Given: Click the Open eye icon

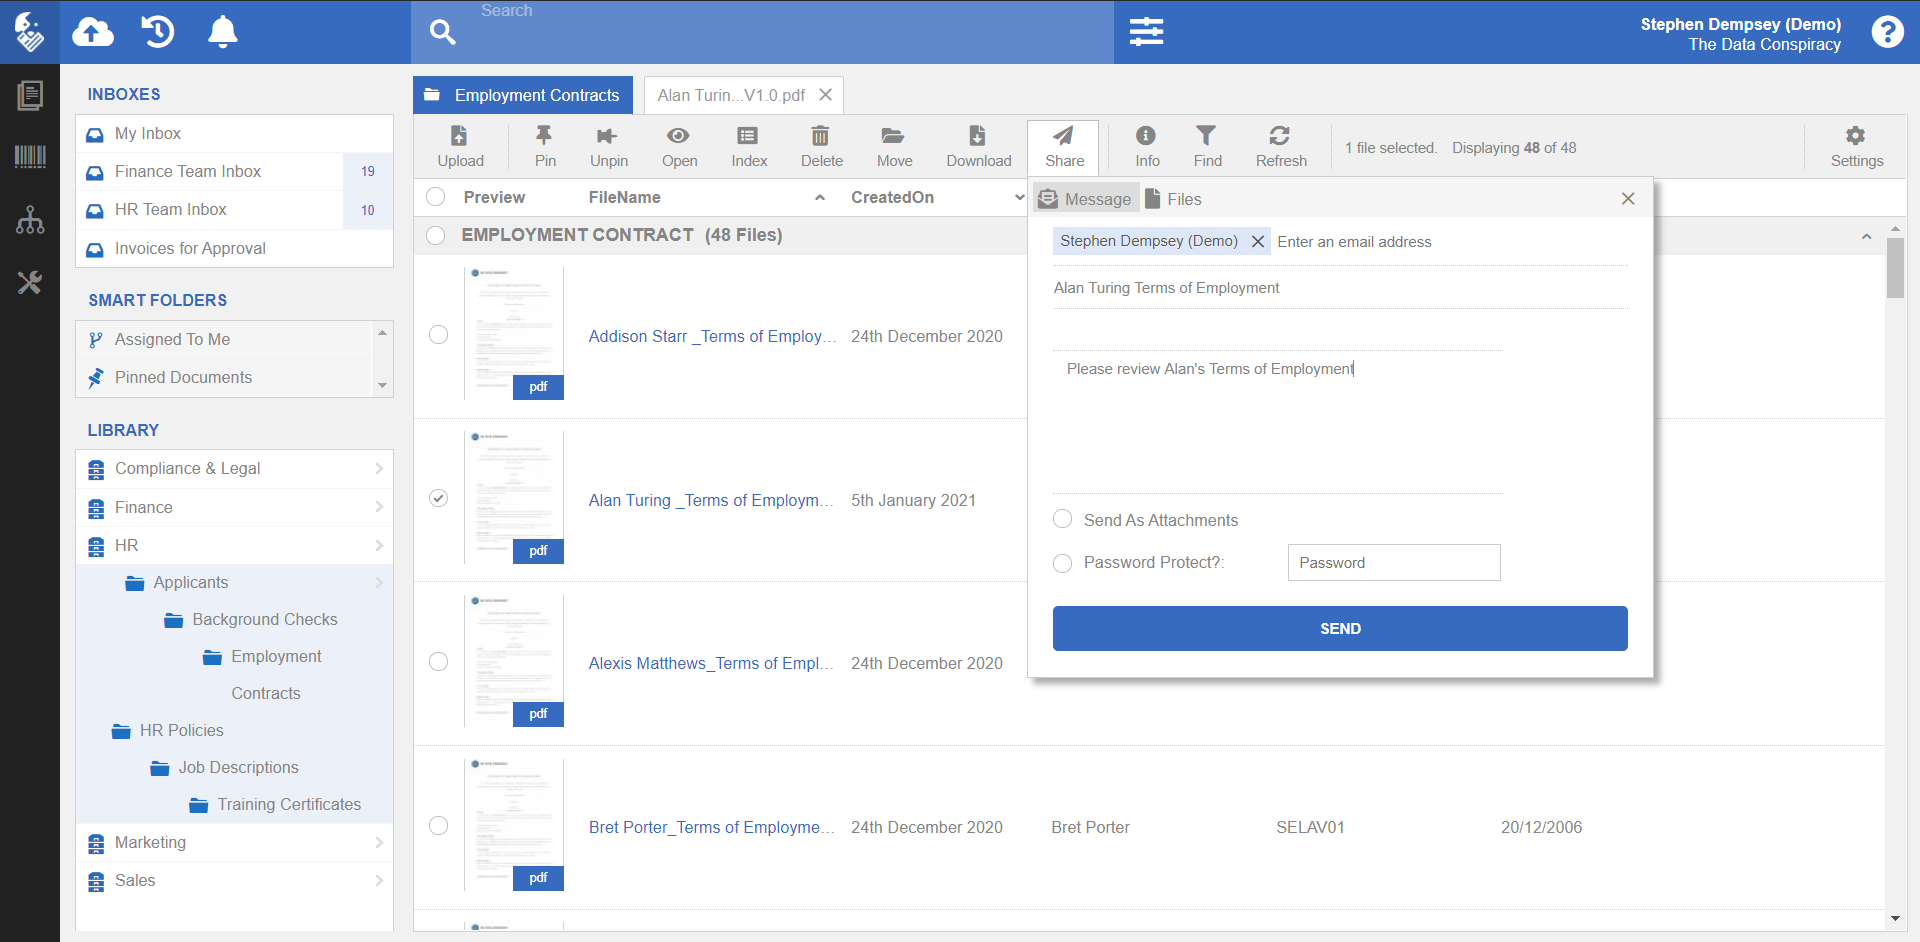Looking at the screenshot, I should (678, 136).
